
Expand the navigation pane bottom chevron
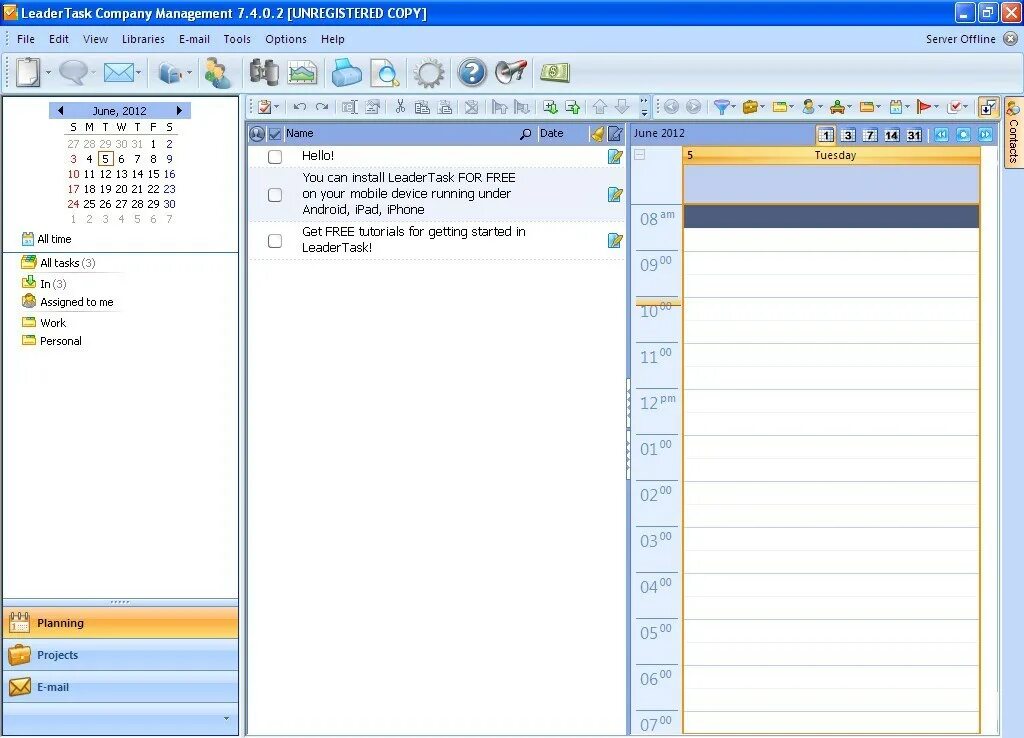click(227, 719)
